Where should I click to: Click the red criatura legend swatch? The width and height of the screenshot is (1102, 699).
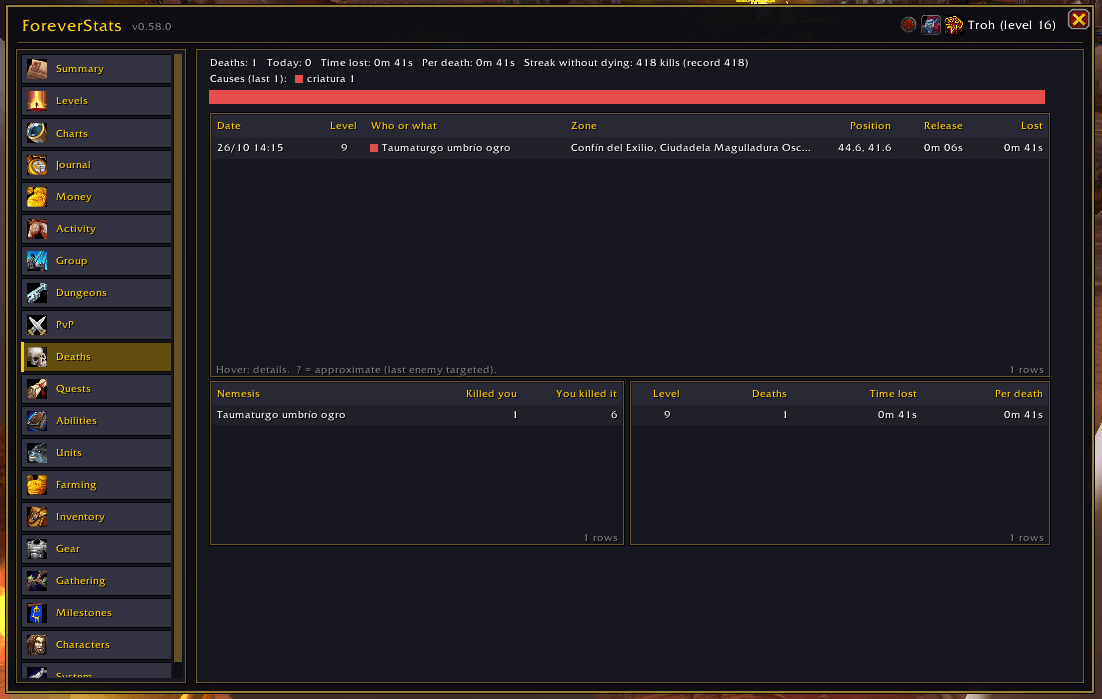(299, 79)
